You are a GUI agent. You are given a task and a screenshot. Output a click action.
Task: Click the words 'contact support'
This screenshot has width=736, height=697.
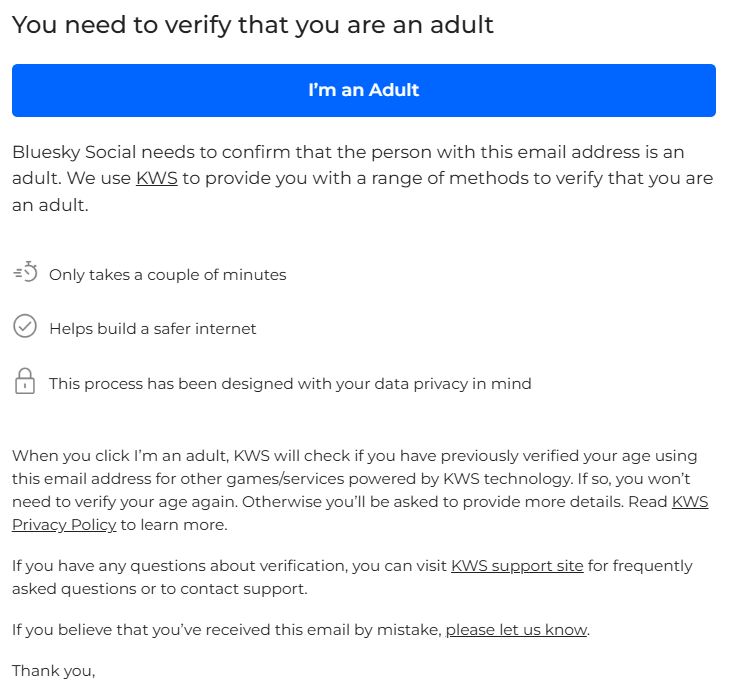(x=254, y=589)
